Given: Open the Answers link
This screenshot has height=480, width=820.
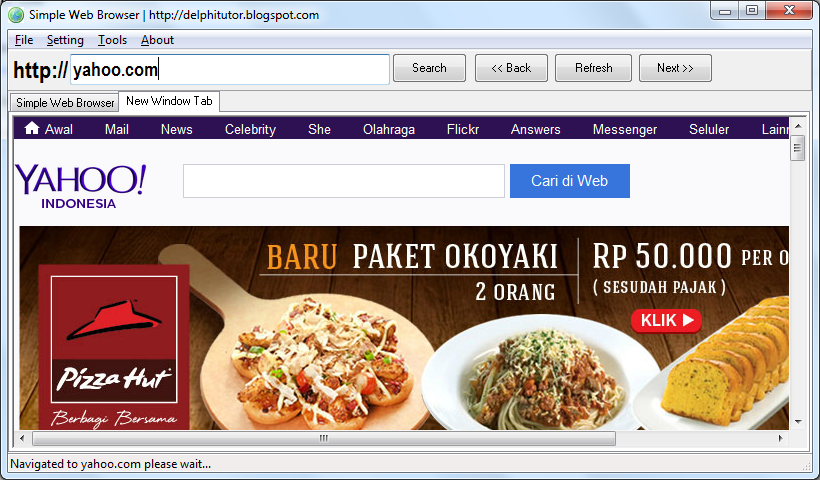Looking at the screenshot, I should 536,129.
